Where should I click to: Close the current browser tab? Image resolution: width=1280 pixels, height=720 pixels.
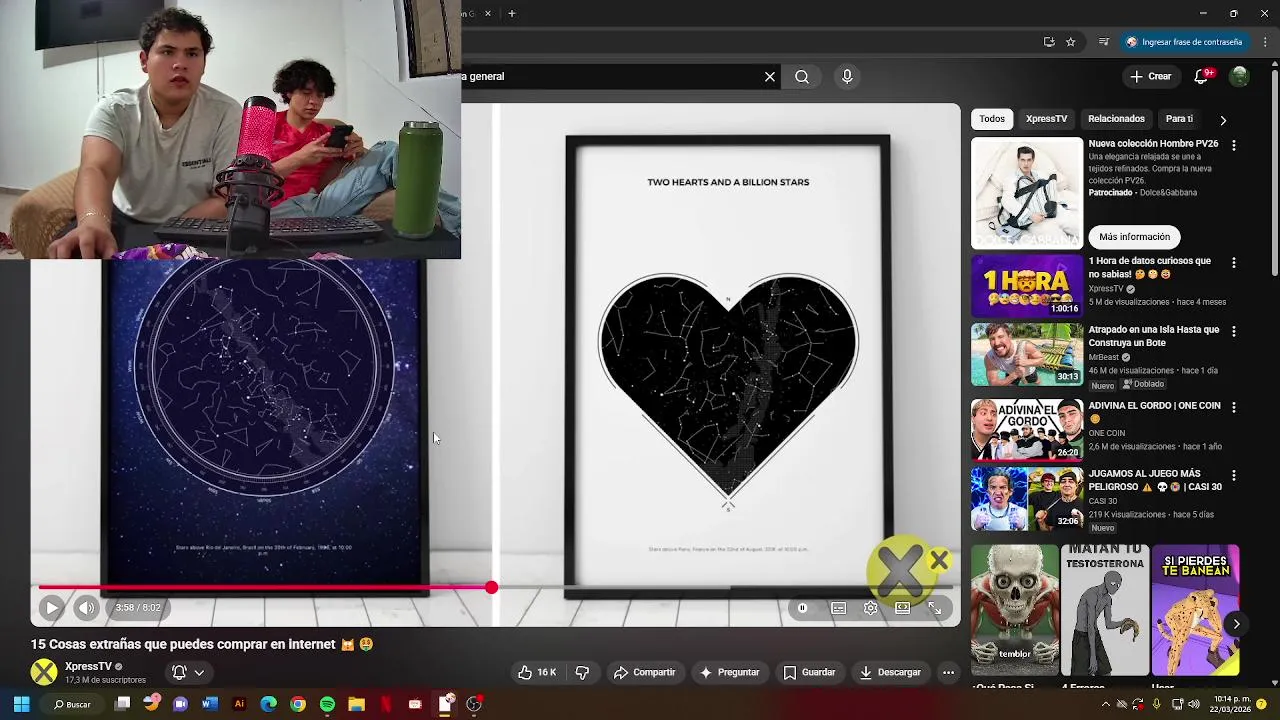coord(488,14)
